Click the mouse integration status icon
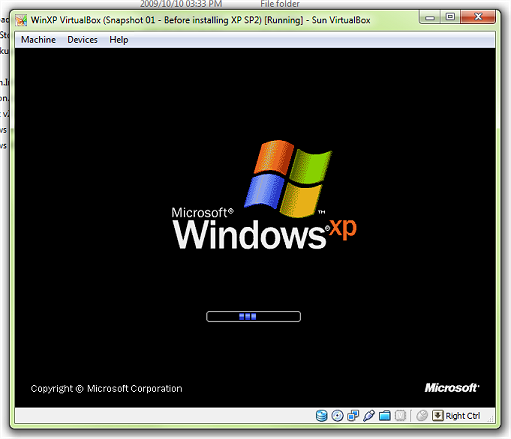The width and height of the screenshot is (511, 439). (x=422, y=416)
